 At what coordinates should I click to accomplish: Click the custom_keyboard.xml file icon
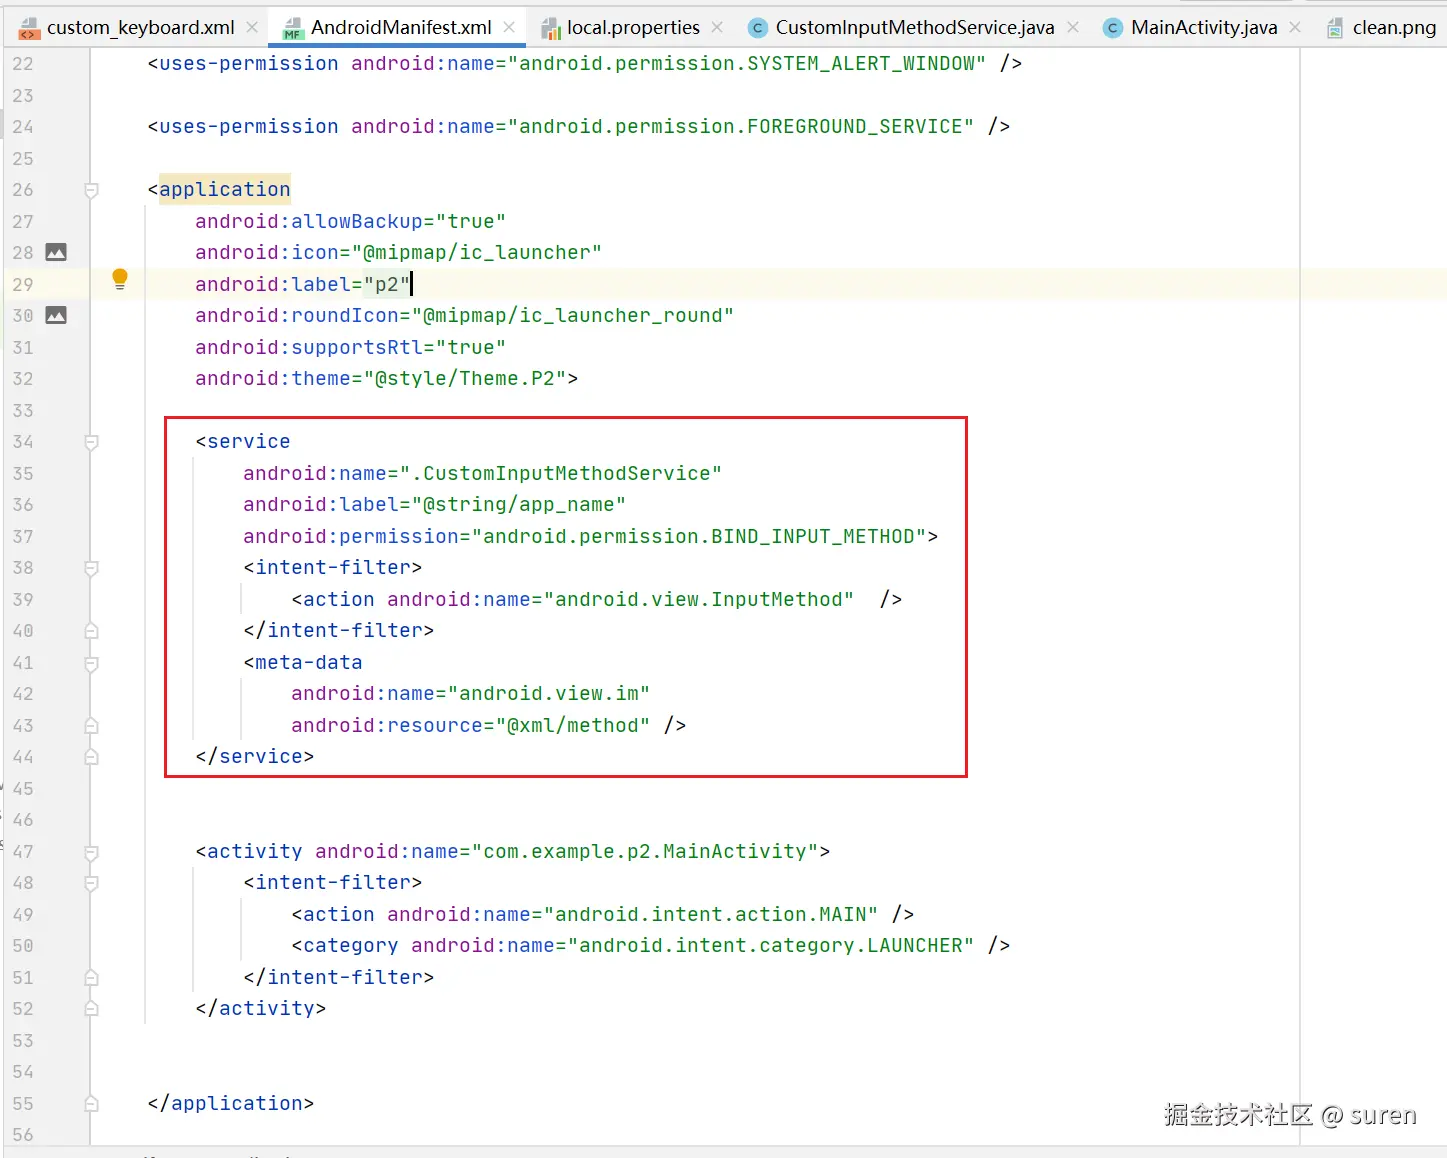tap(30, 28)
